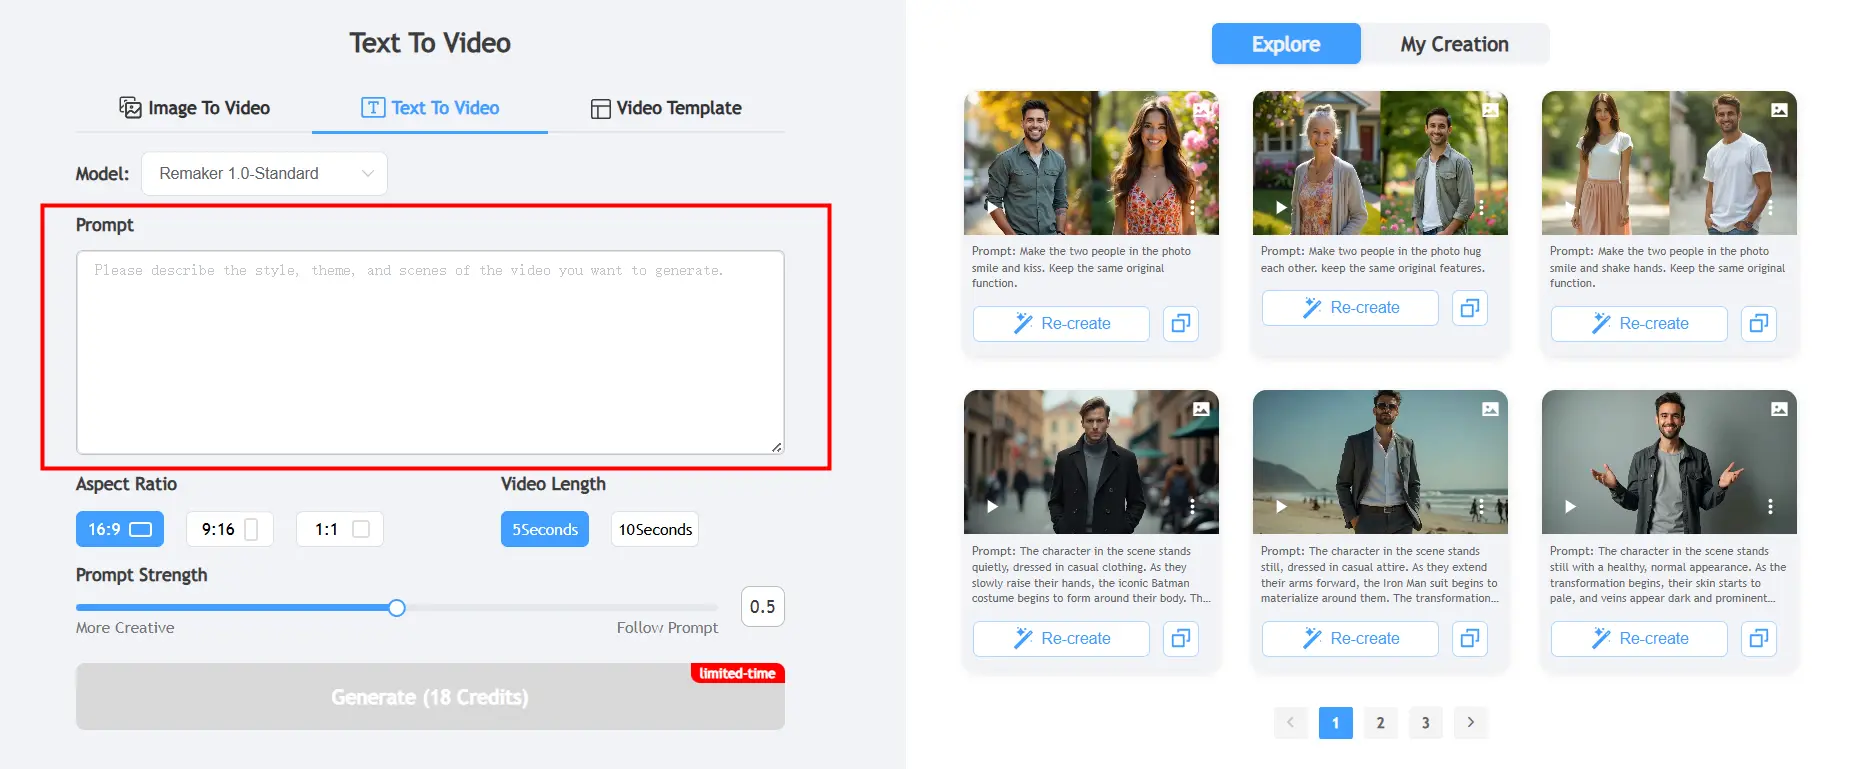Choose the 5Seconds video length
The height and width of the screenshot is (769, 1856).
tap(545, 529)
